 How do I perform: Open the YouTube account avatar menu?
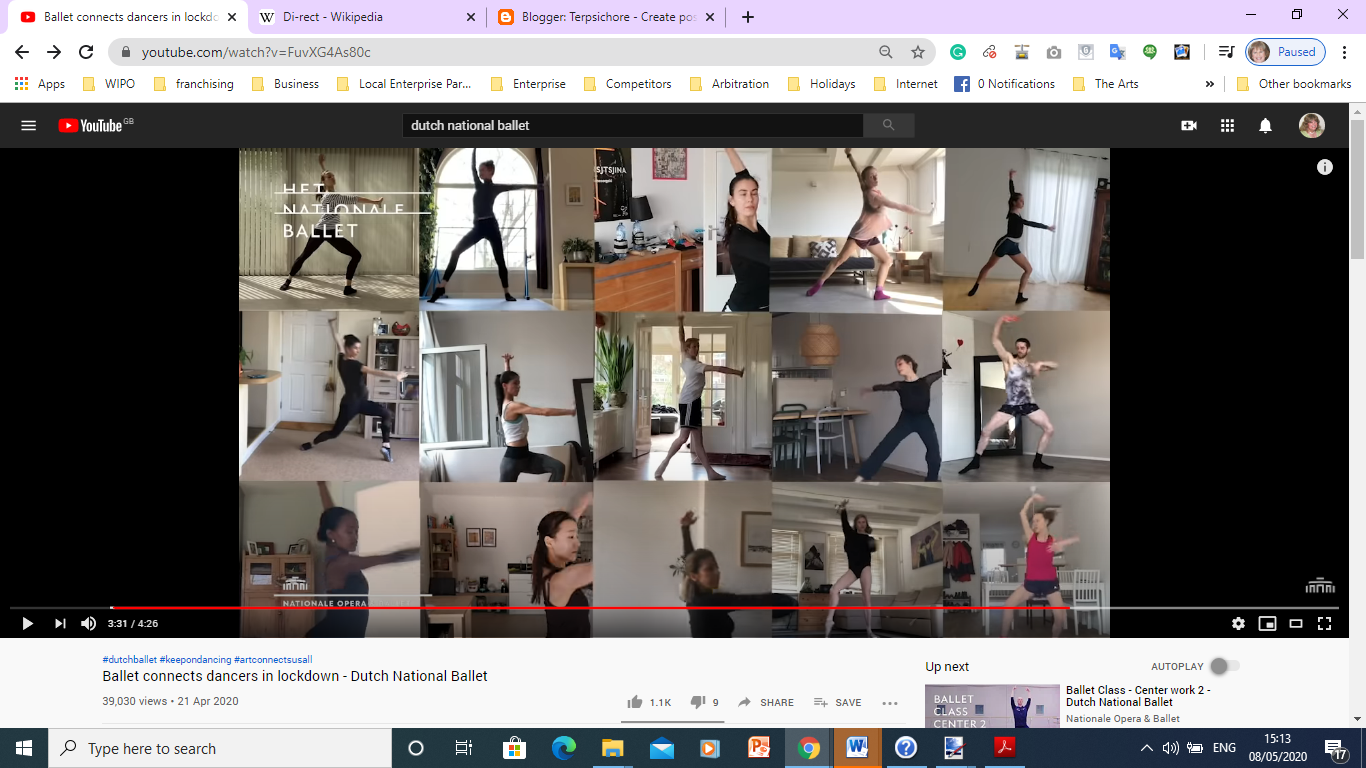click(1311, 125)
